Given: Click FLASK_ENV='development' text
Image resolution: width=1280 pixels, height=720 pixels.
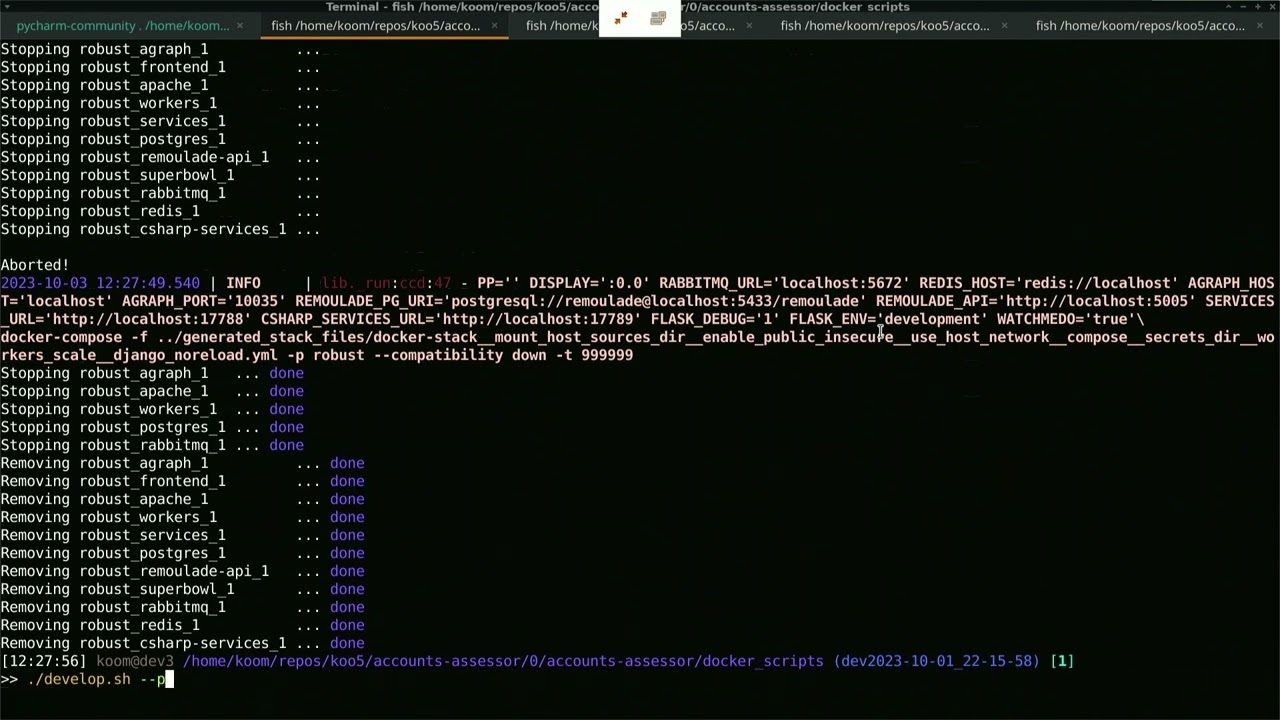Looking at the screenshot, I should 888,319.
